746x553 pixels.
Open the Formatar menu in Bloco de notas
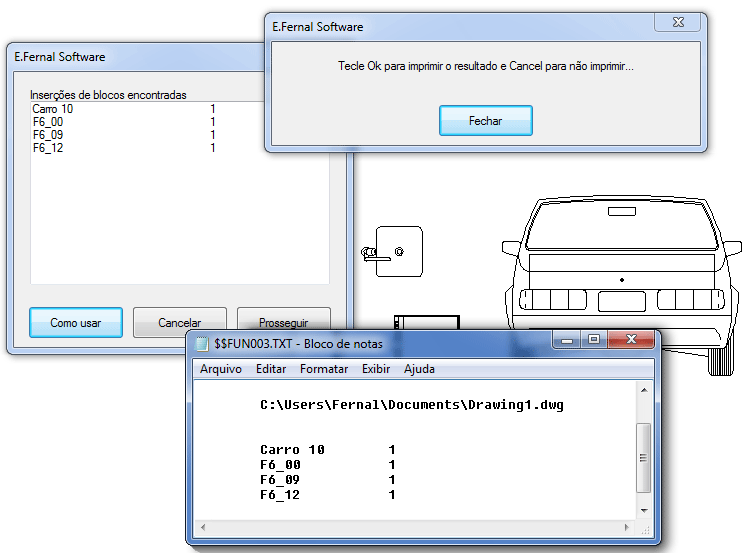click(324, 369)
